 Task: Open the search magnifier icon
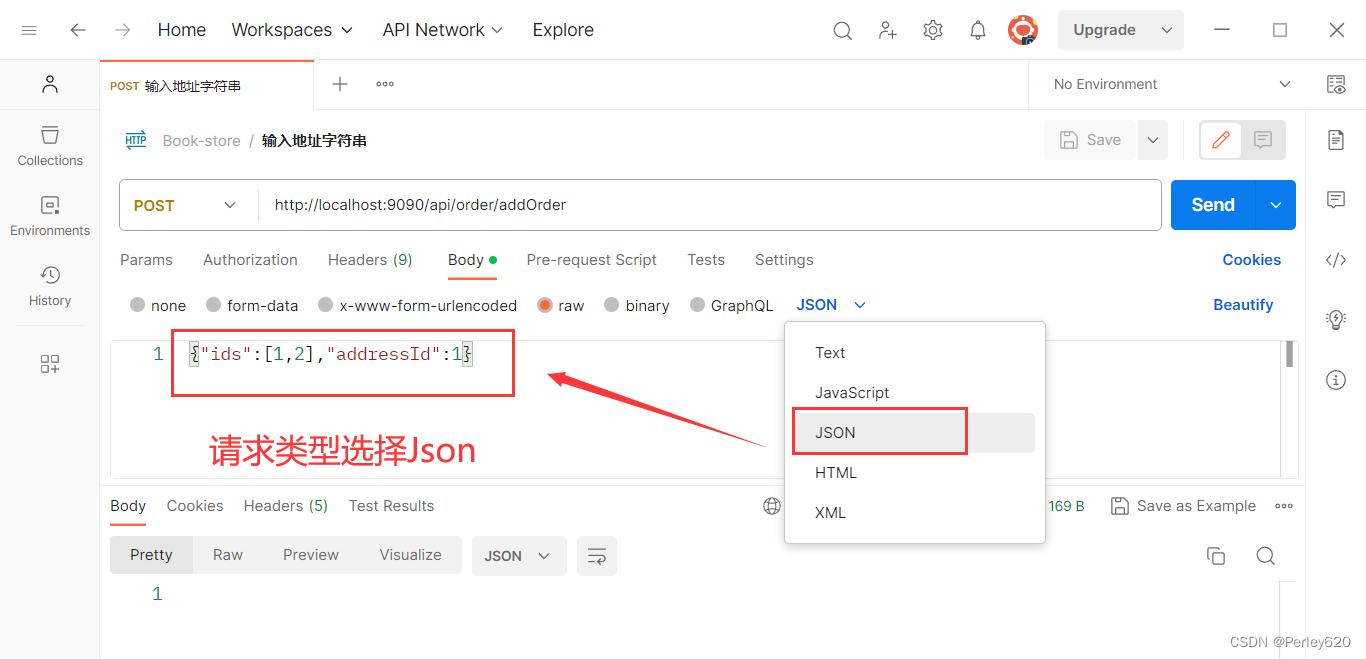[x=843, y=30]
